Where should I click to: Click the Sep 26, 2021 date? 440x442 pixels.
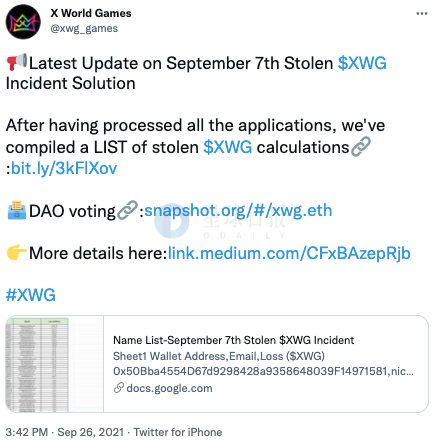pyautogui.click(x=91, y=432)
